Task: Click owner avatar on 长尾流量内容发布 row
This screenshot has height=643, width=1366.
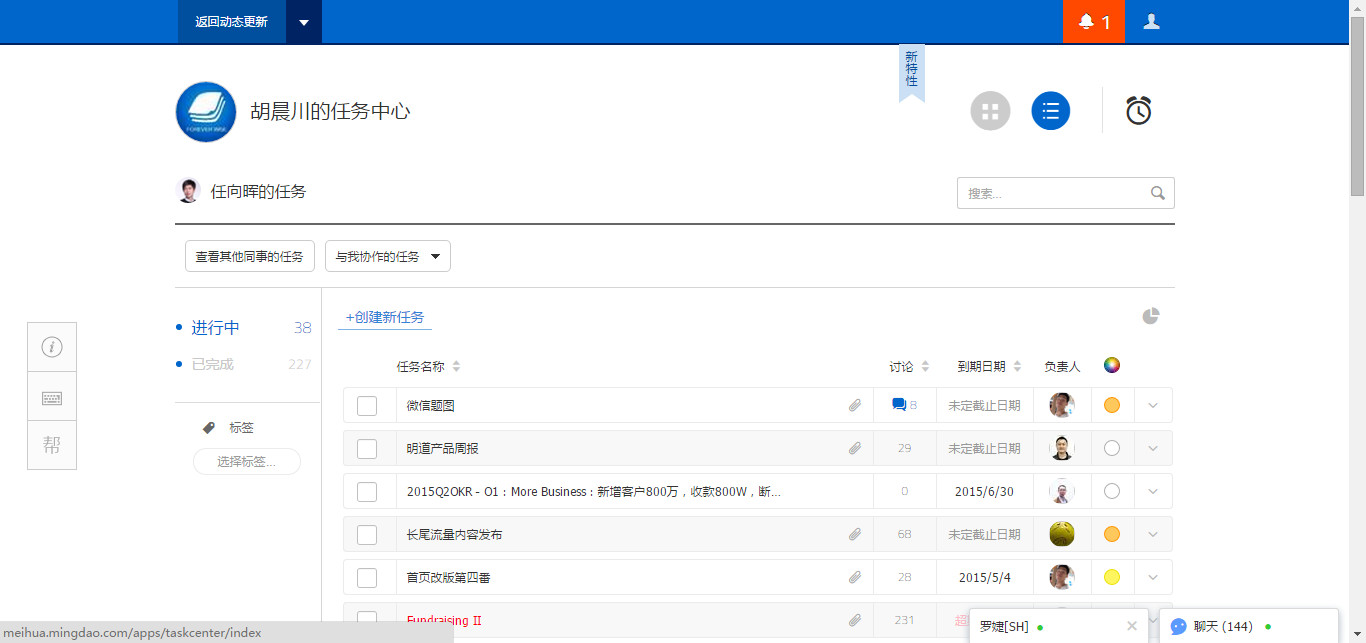Action: click(1062, 534)
